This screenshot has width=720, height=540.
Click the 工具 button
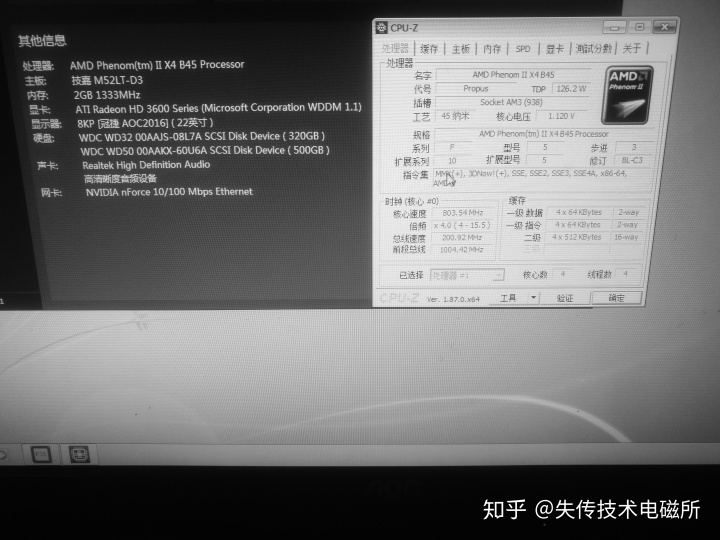click(x=508, y=298)
